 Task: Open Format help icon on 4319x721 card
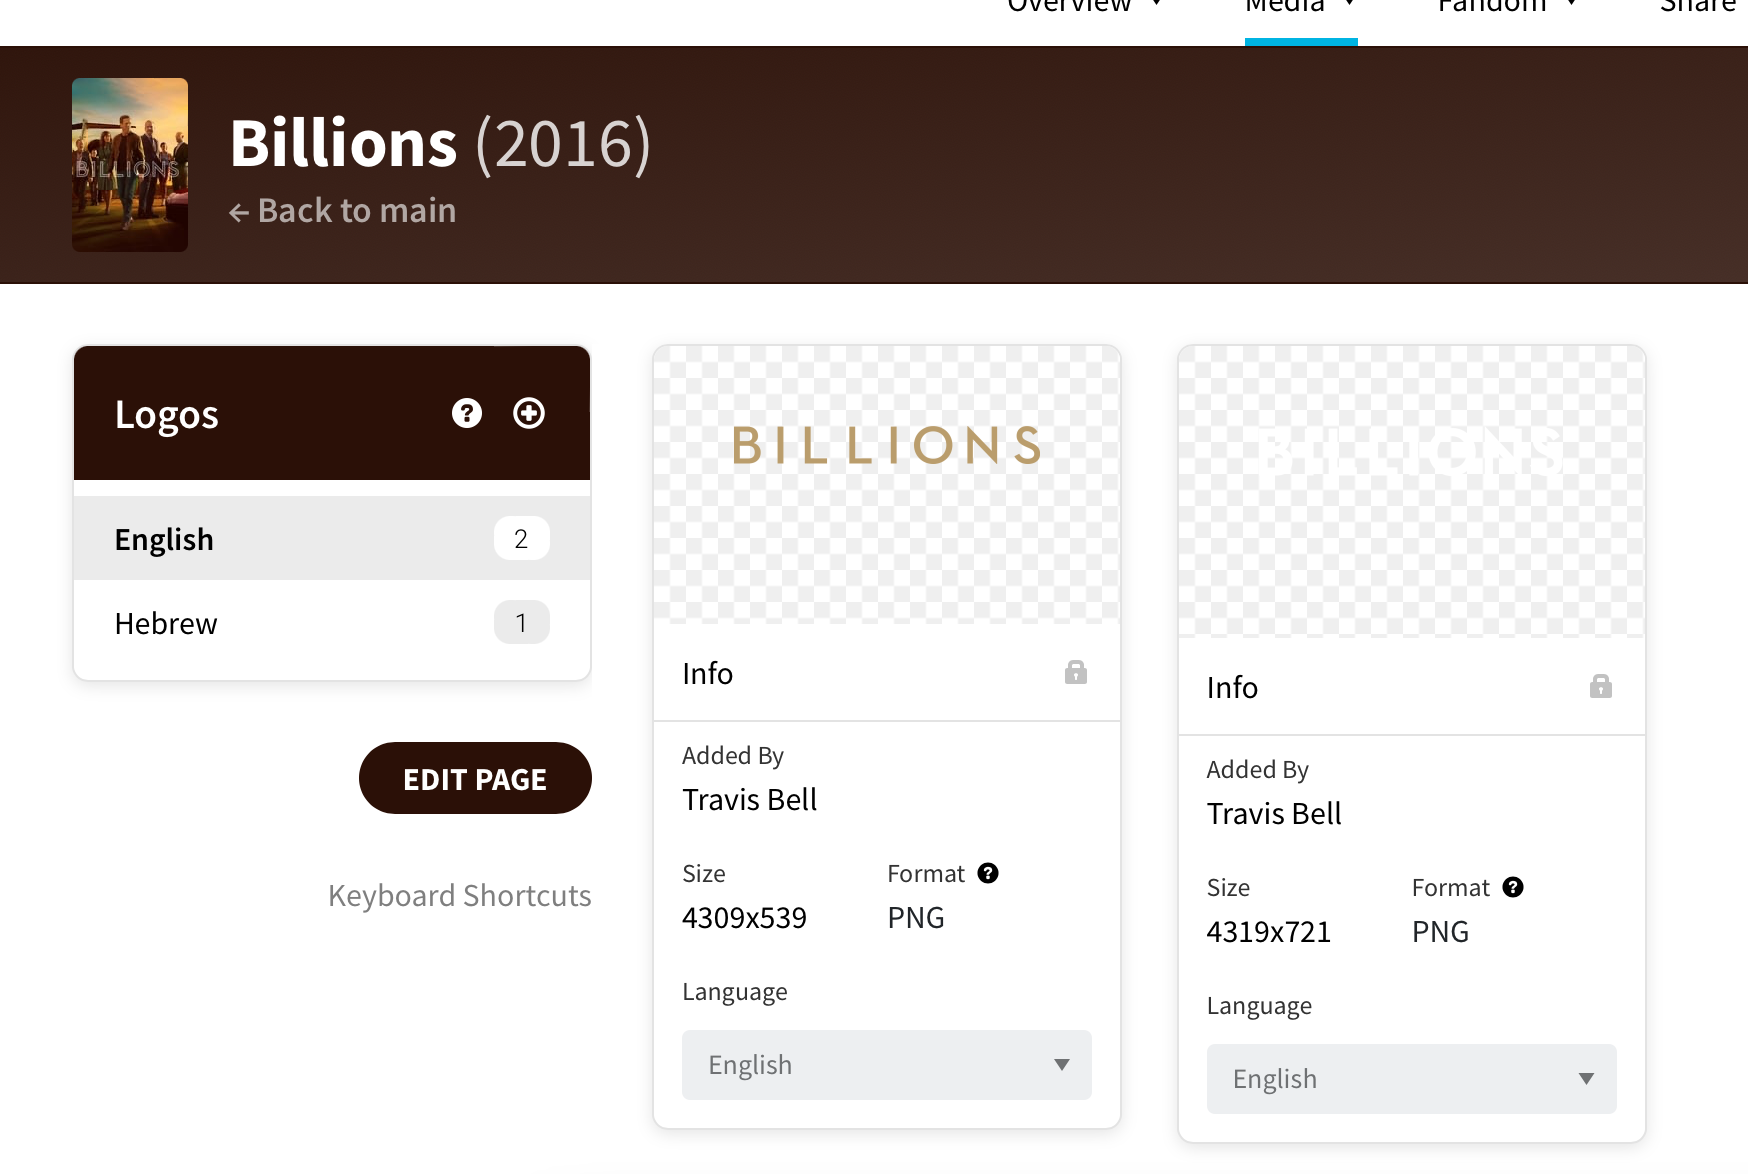(x=1513, y=887)
